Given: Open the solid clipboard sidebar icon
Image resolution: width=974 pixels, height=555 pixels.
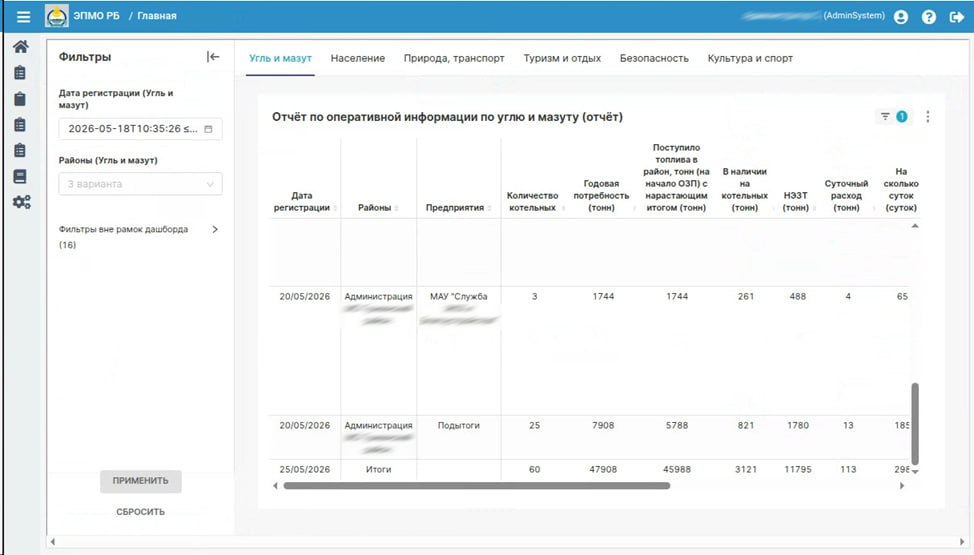Looking at the screenshot, I should tap(20, 99).
